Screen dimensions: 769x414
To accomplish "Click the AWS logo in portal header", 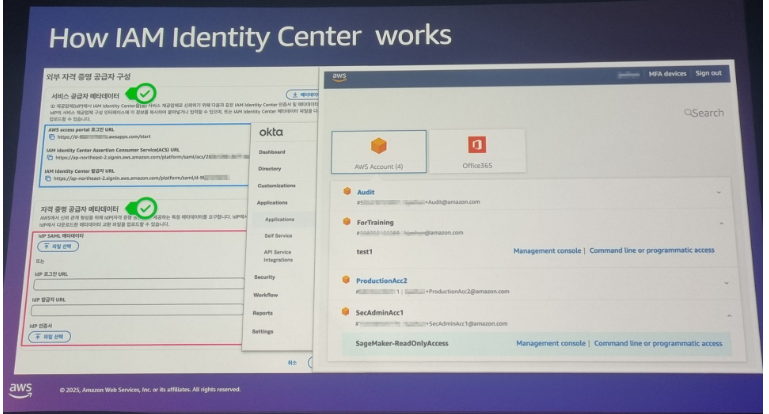I will [x=339, y=77].
